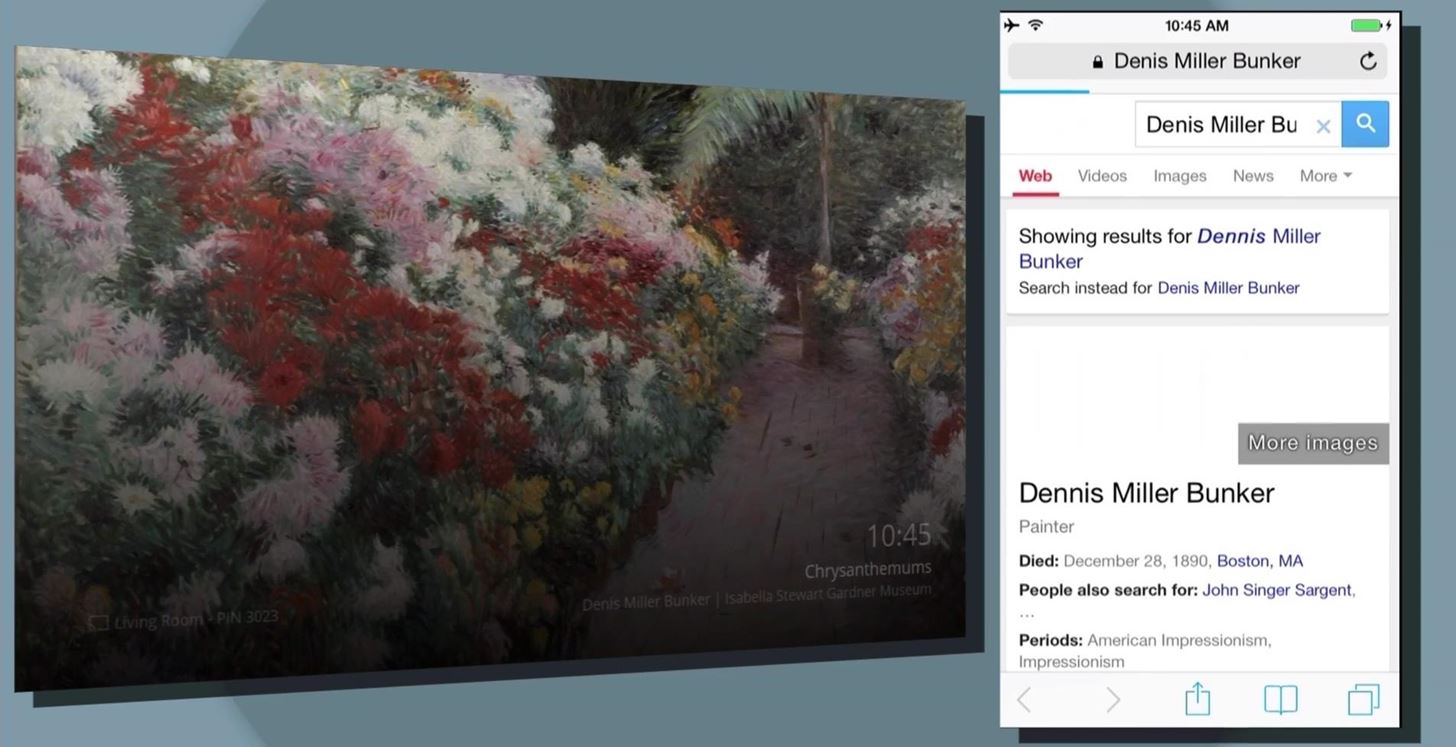Switch to the Images tab

click(x=1180, y=176)
